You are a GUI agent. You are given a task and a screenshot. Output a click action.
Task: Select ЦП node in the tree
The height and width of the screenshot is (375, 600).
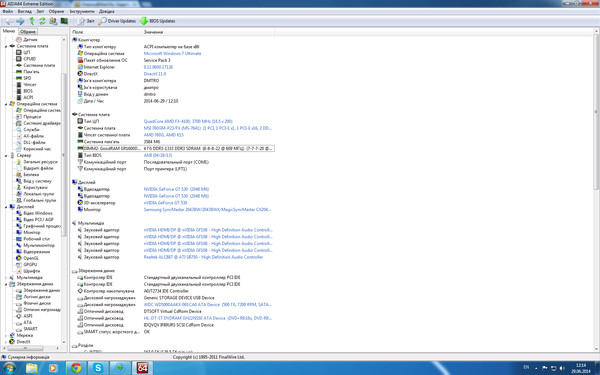click(27, 52)
